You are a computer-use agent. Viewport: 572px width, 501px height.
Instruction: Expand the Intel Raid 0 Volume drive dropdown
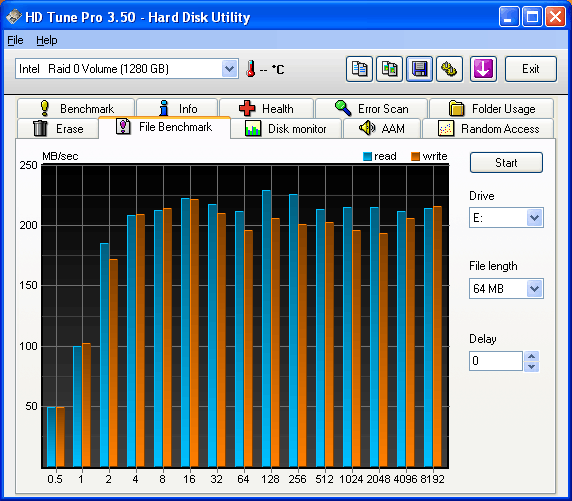point(229,69)
